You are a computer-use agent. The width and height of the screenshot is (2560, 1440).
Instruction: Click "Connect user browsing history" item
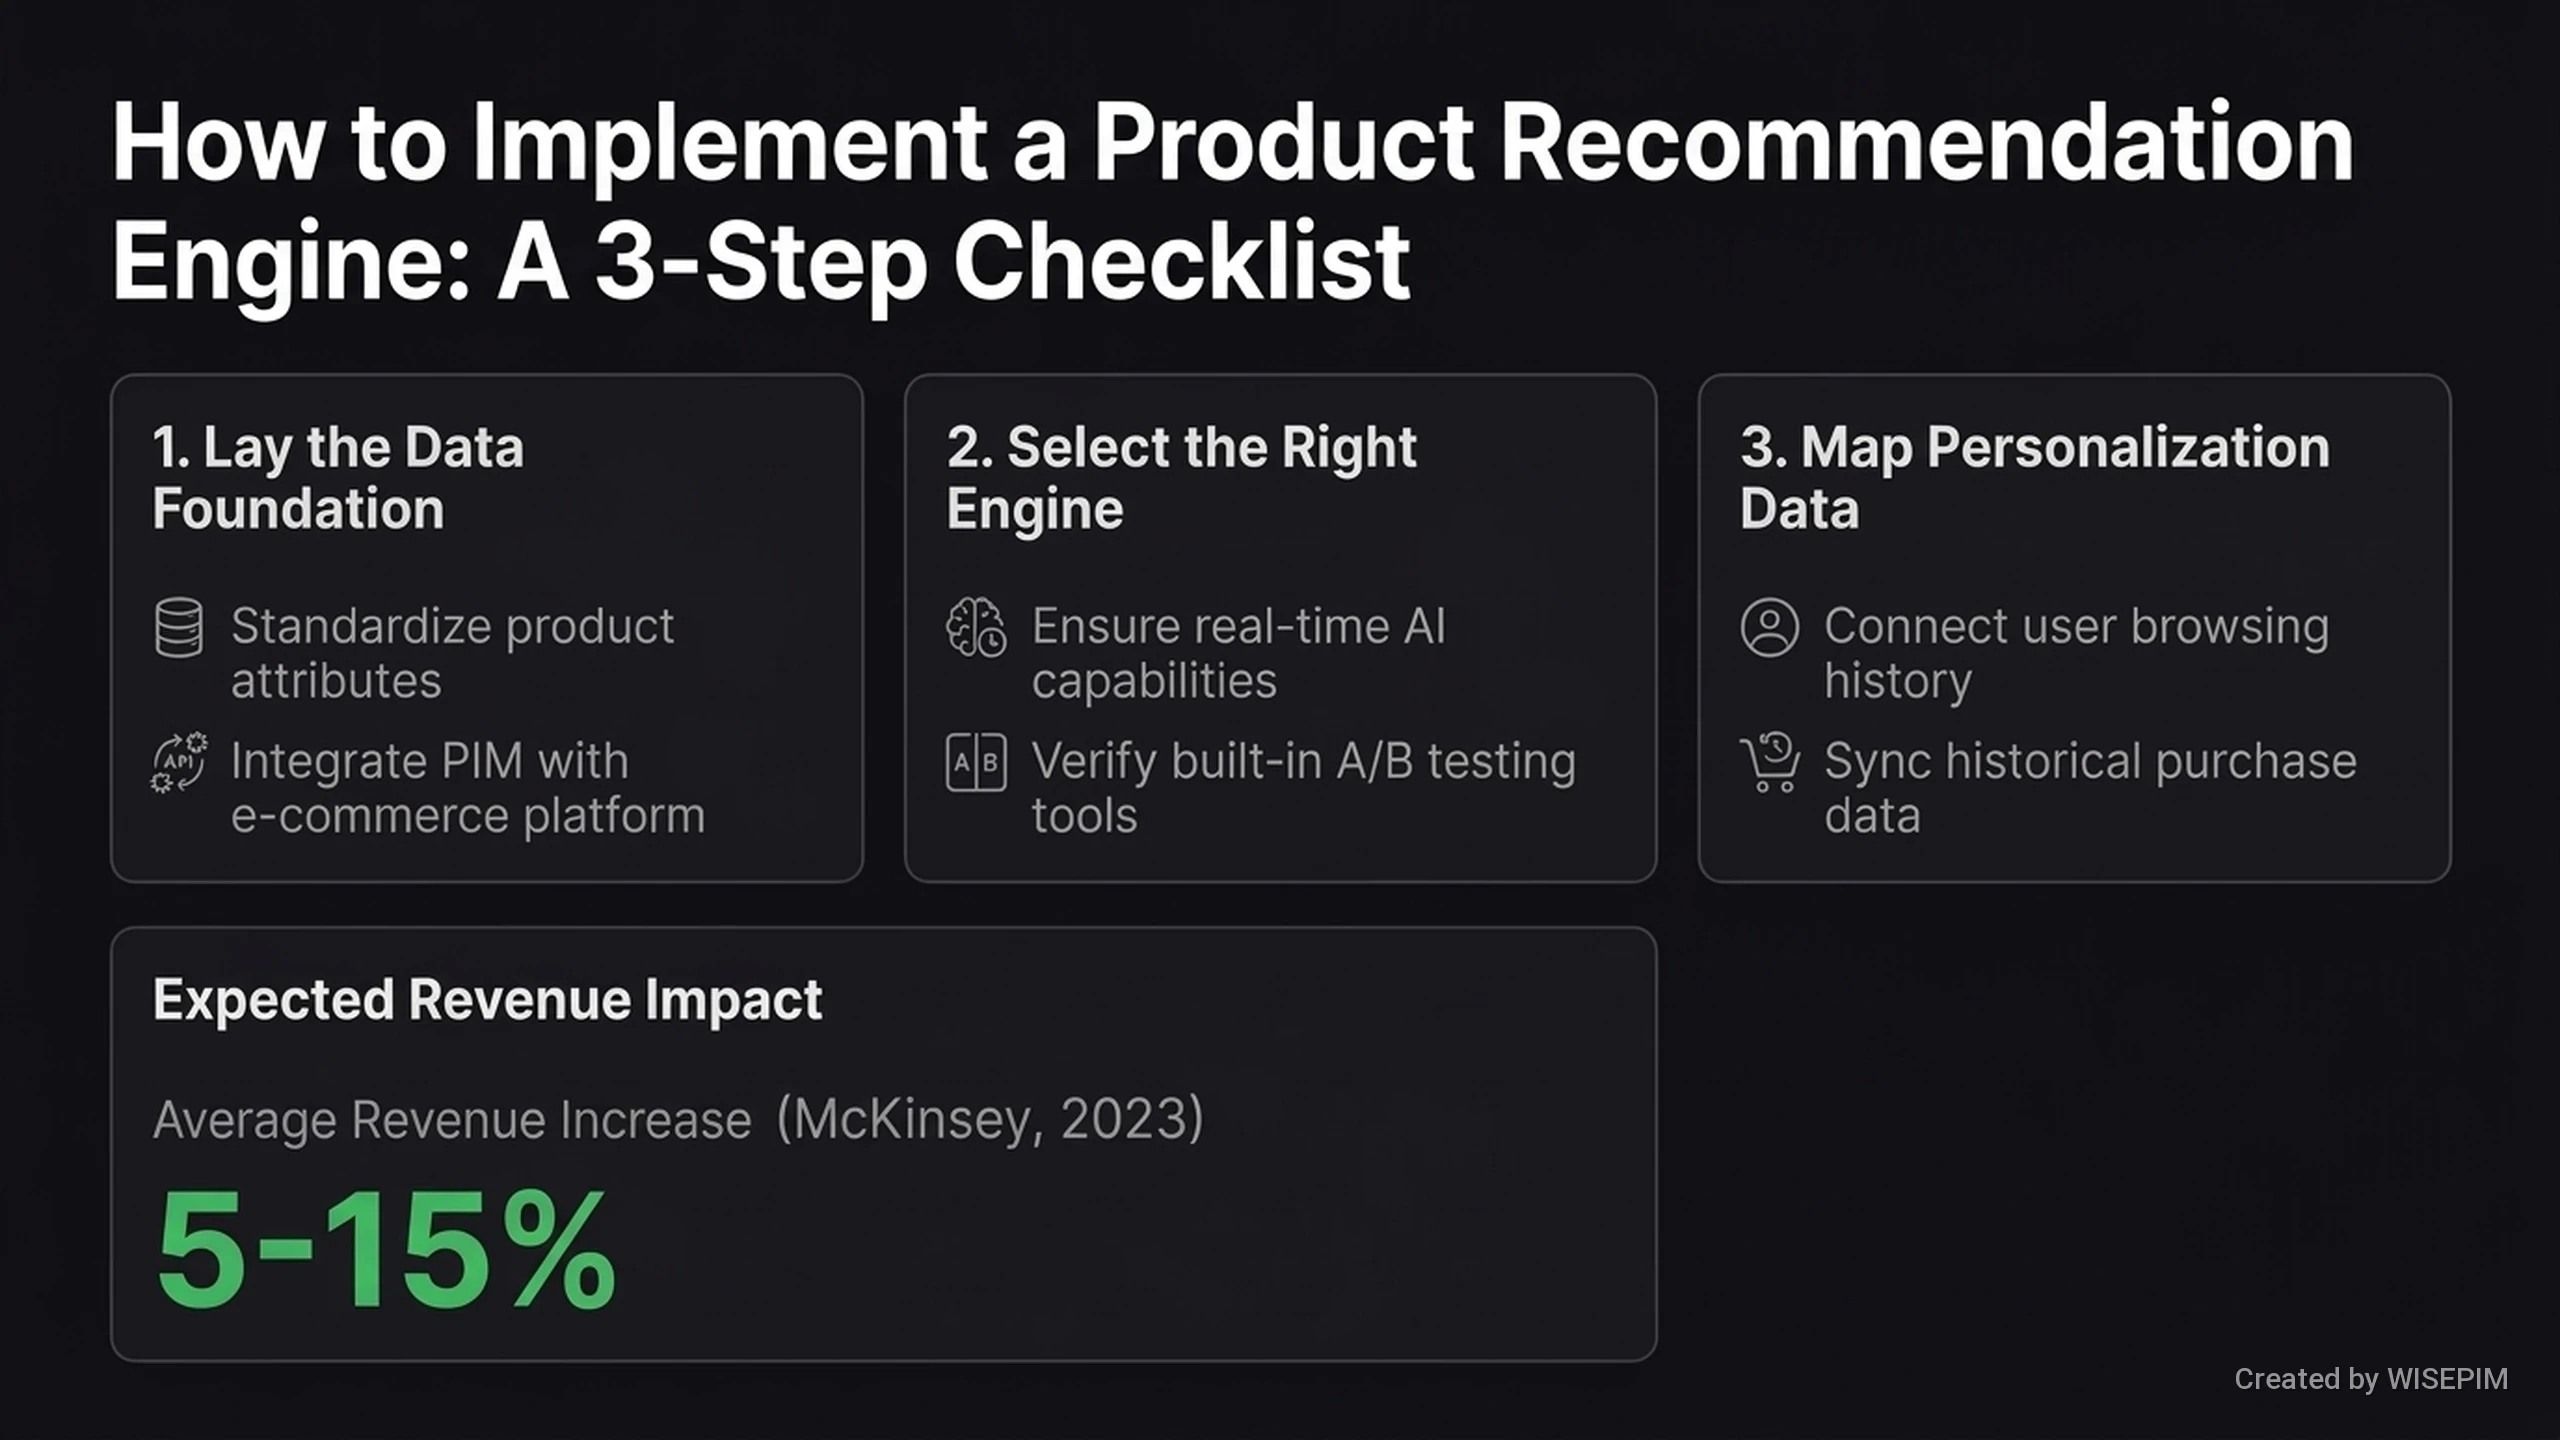(x=2076, y=653)
